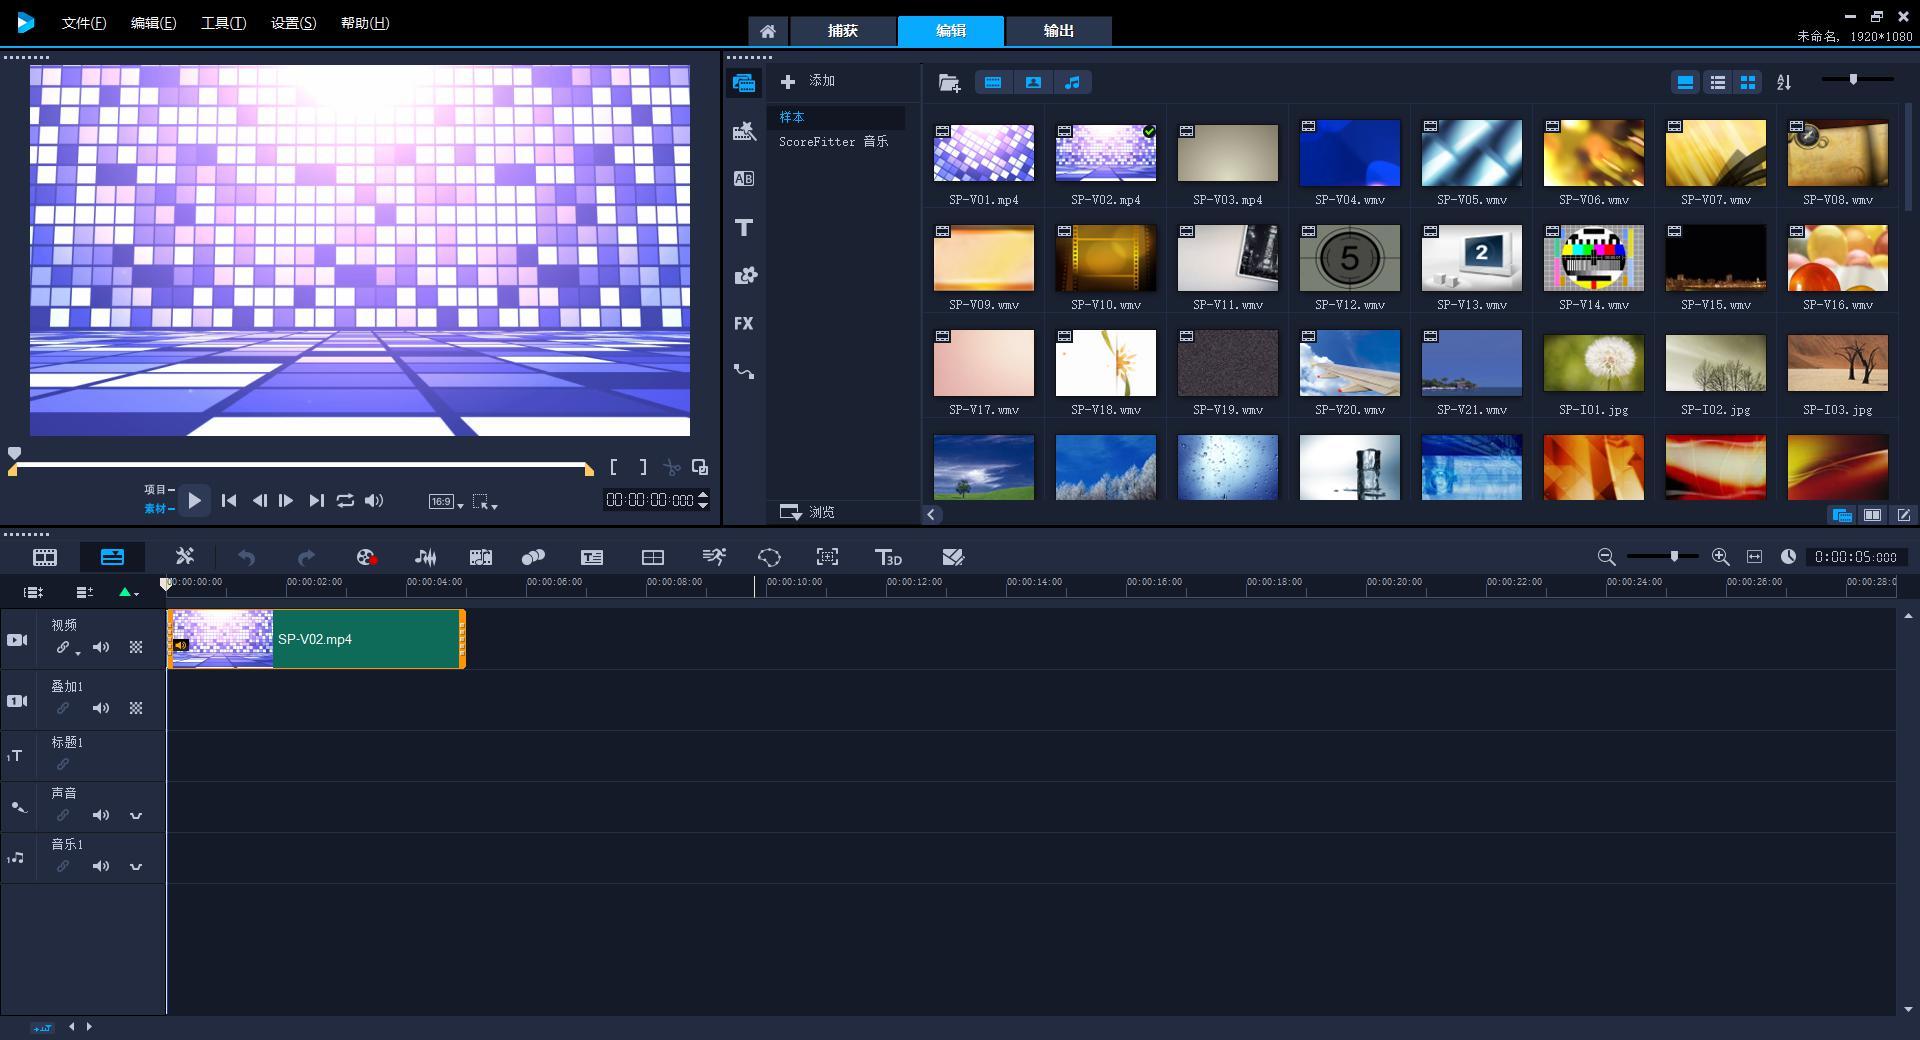Expand the Music1 track options
The image size is (1920, 1040).
coord(136,866)
